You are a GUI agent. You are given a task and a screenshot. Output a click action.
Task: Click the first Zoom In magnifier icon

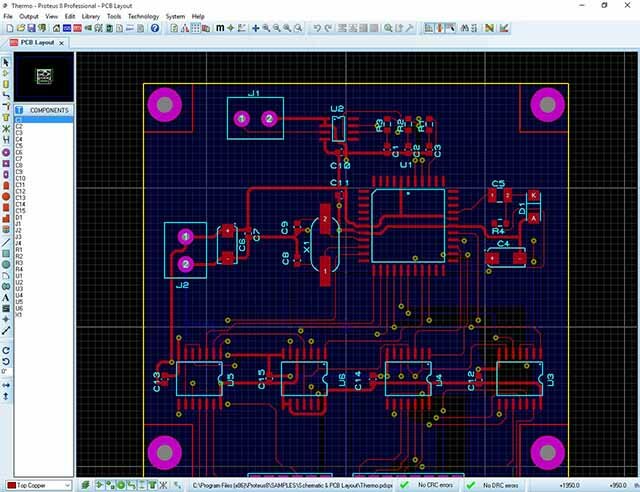click(266, 28)
